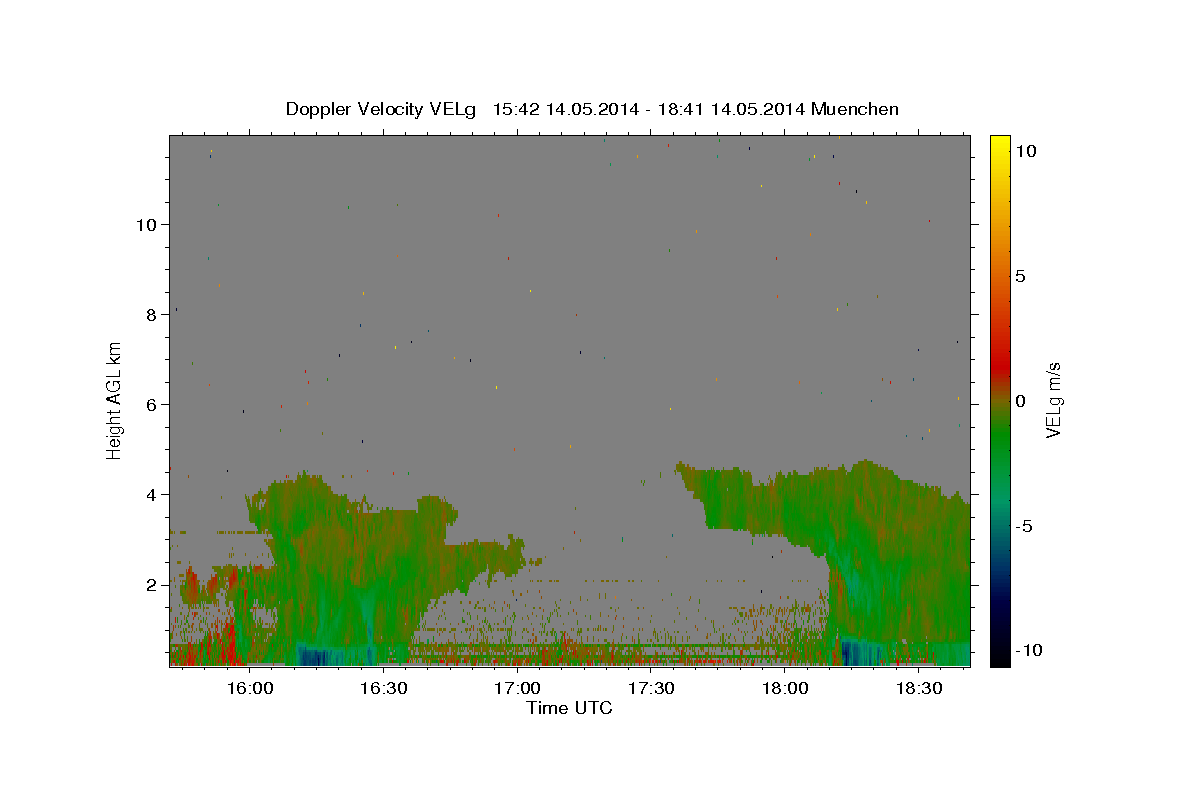Click the colorbar tick label '-10'
This screenshot has width=1200, height=800.
[1028, 651]
